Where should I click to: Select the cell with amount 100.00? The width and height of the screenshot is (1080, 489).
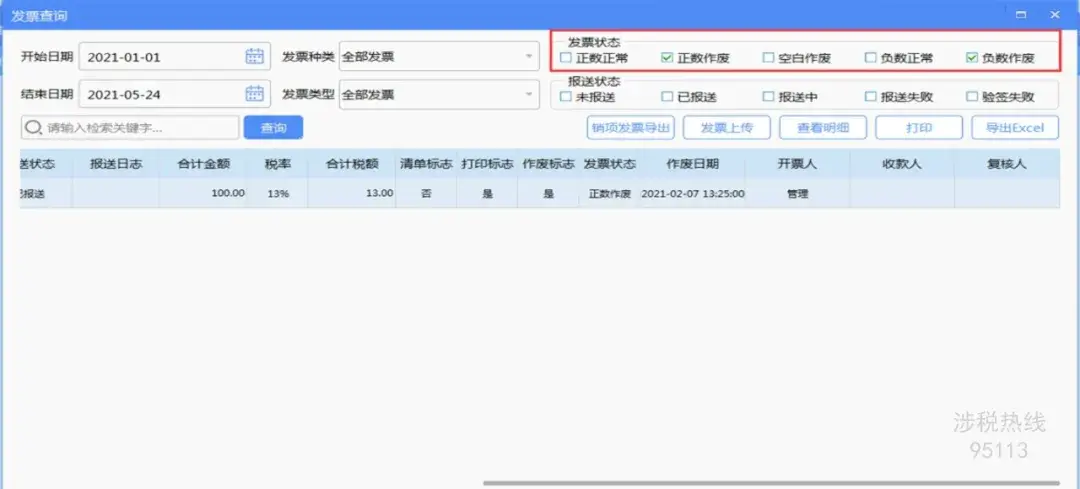pyautogui.click(x=203, y=194)
